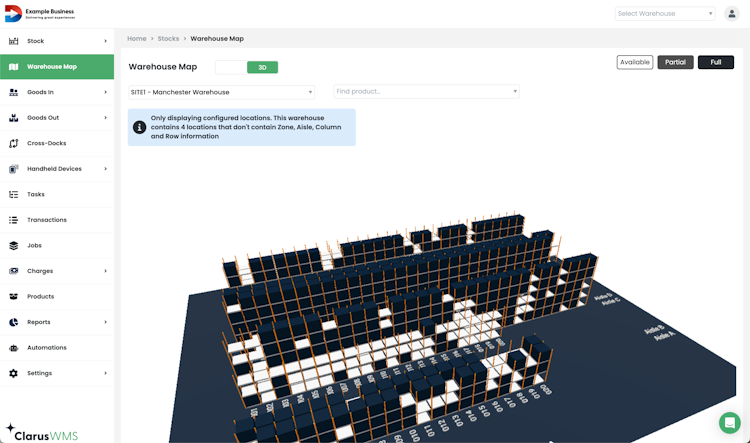Open Products menu item

point(57,297)
